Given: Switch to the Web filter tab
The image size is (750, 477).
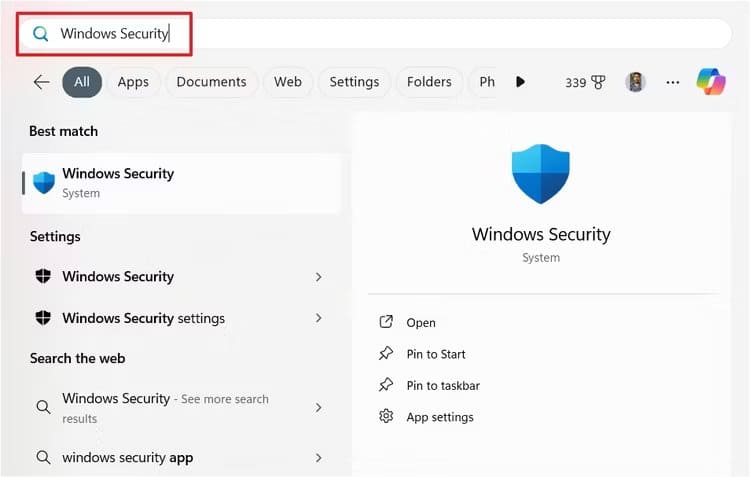Looking at the screenshot, I should pyautogui.click(x=288, y=82).
